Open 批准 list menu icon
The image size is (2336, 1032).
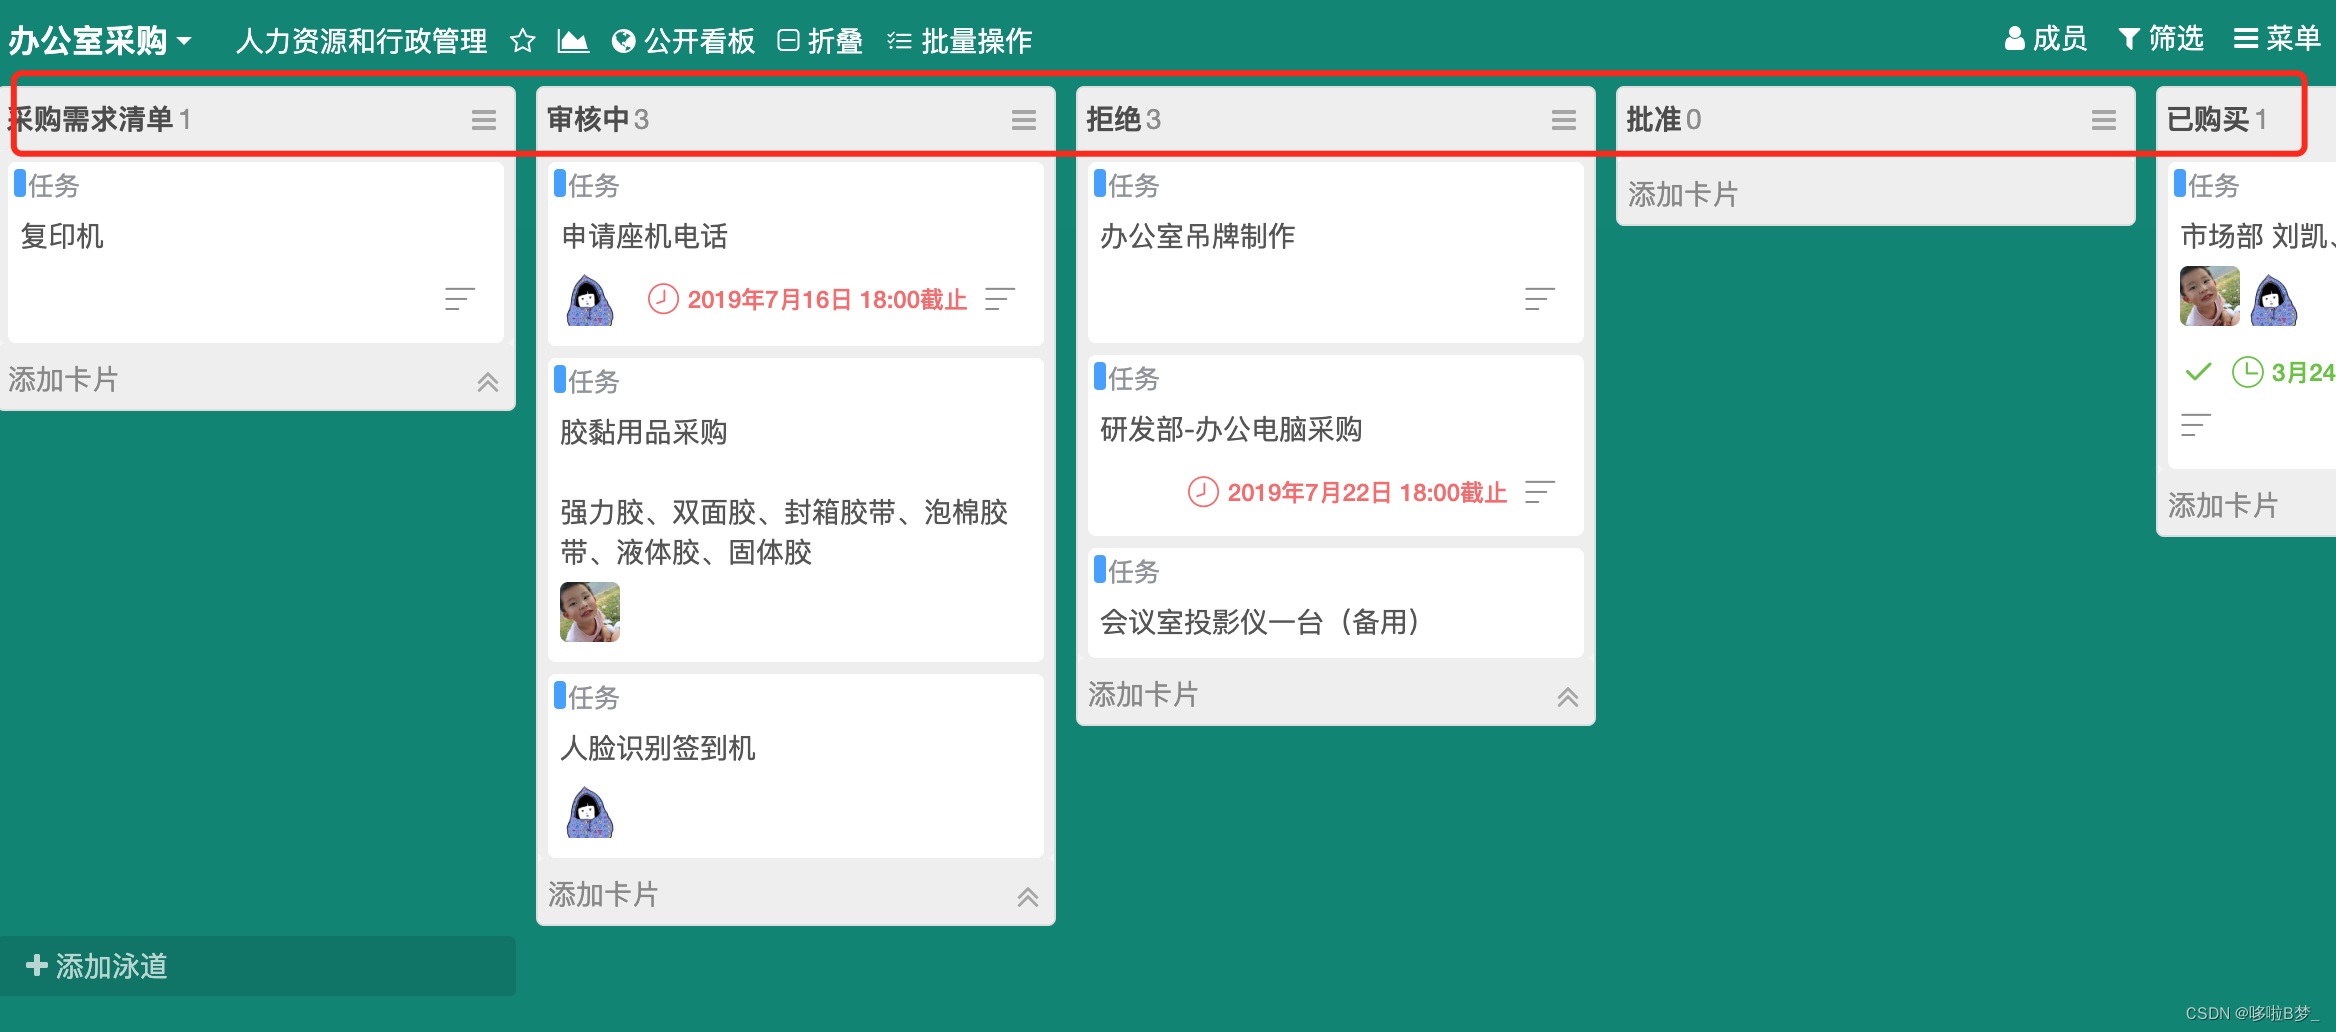point(2104,120)
